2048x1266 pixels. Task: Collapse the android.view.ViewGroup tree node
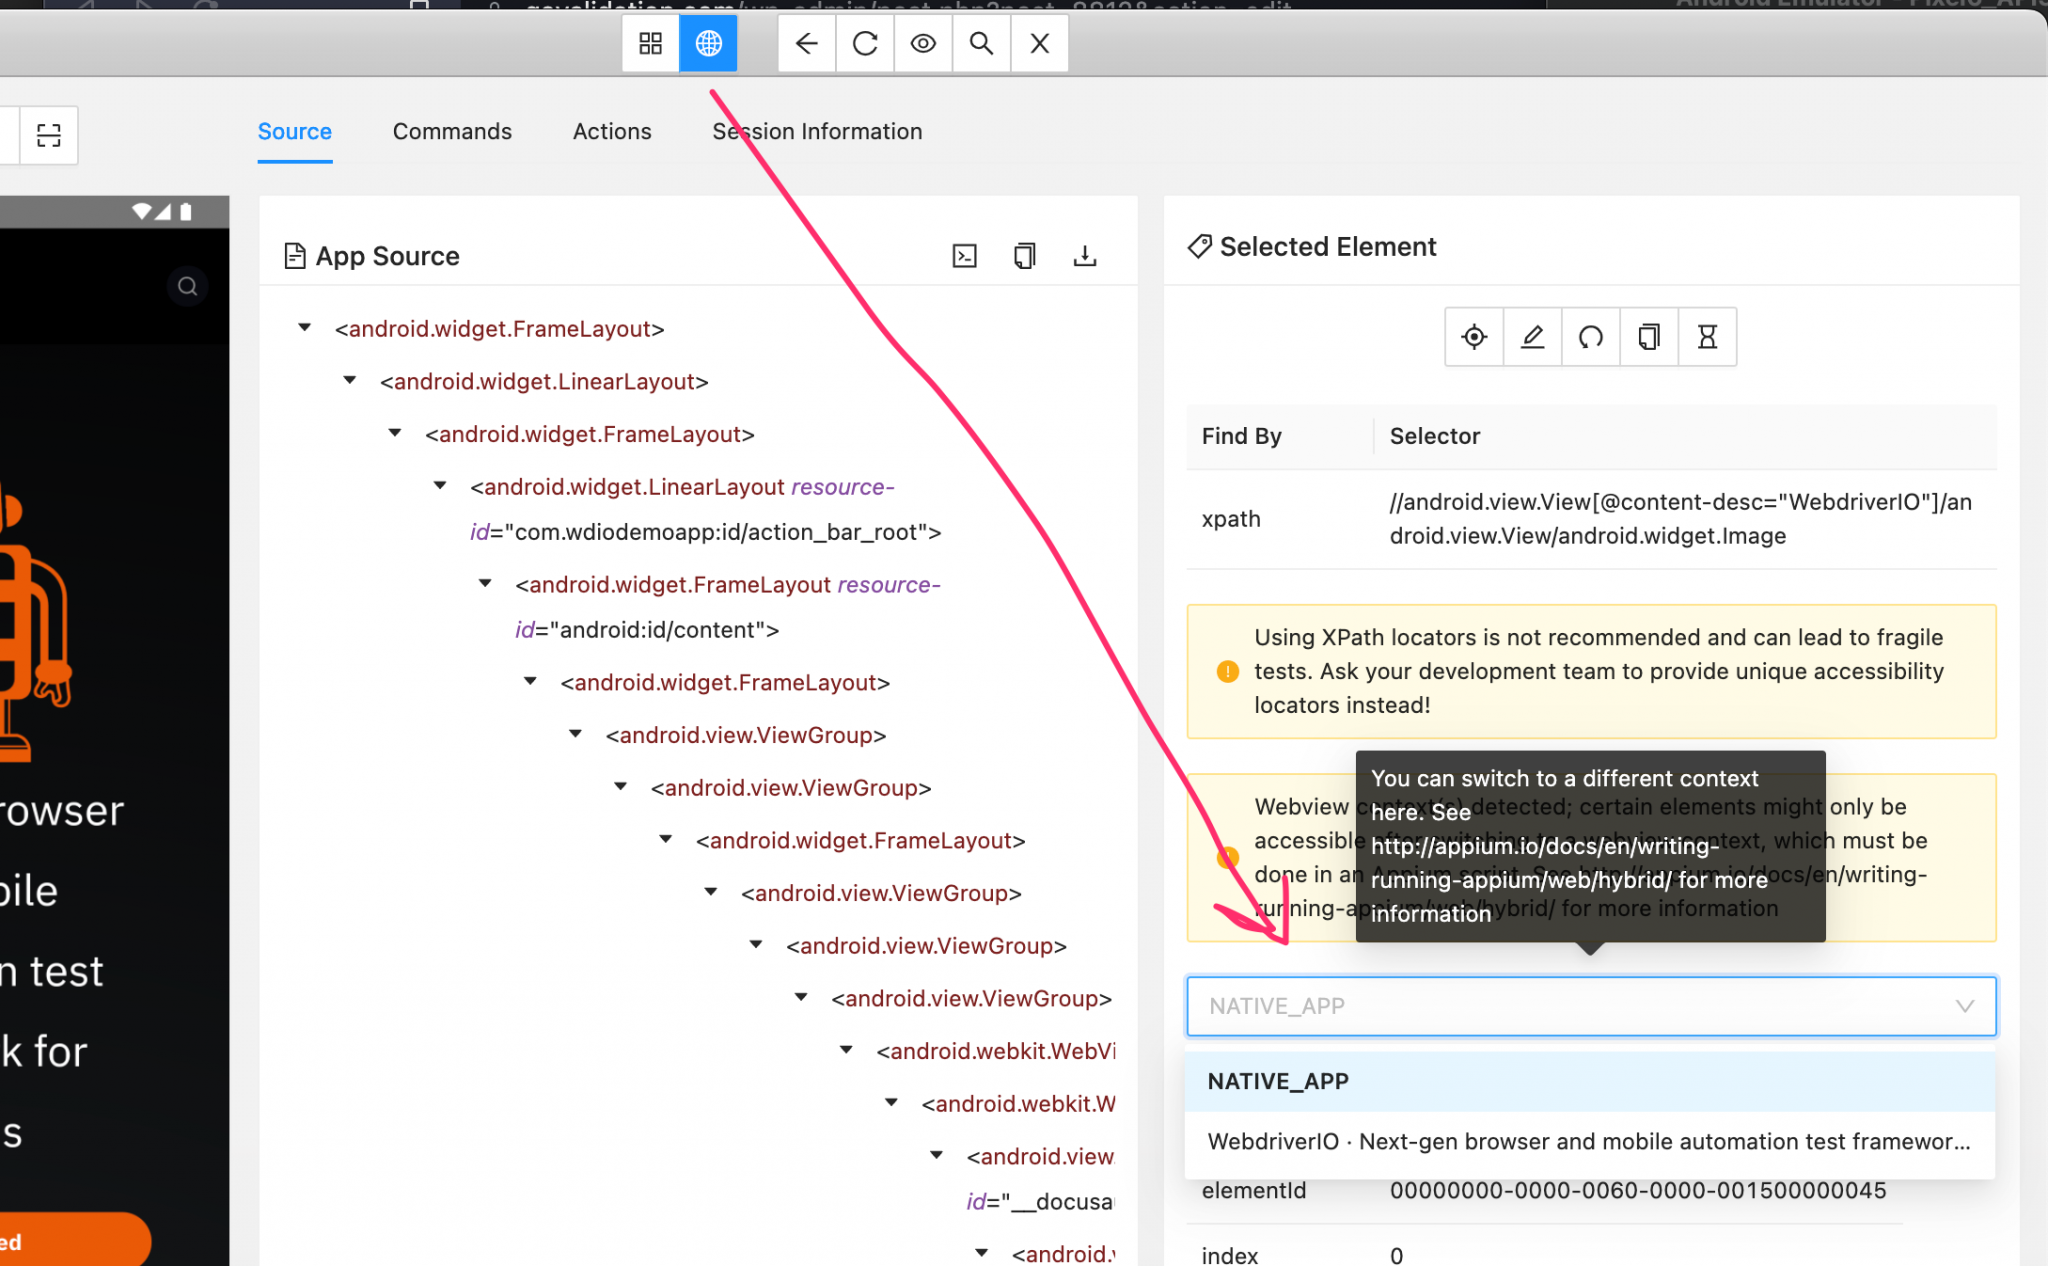575,733
